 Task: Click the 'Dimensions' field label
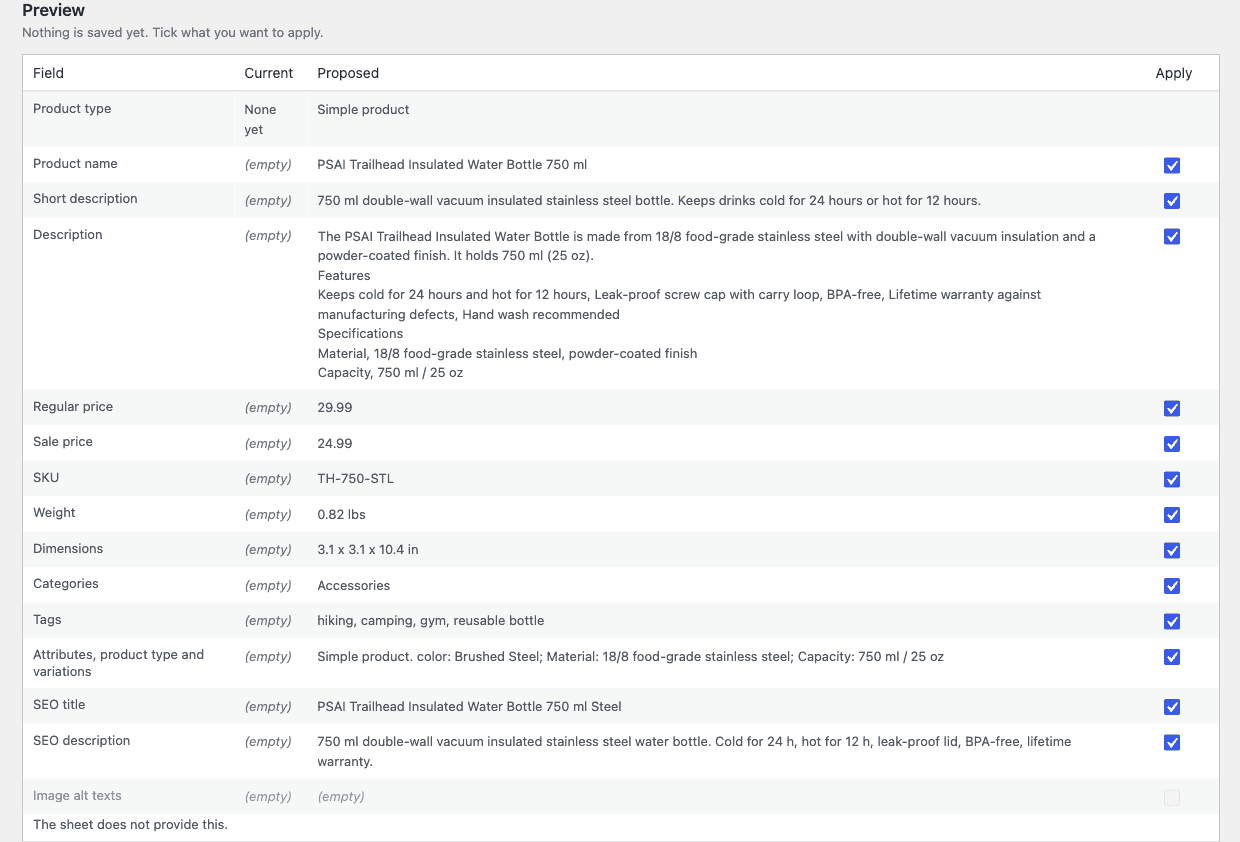pos(68,549)
